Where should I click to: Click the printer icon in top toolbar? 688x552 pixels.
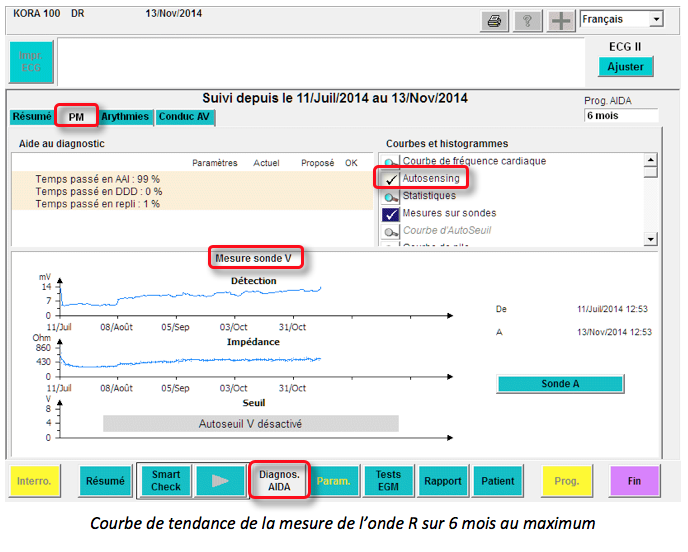point(494,21)
